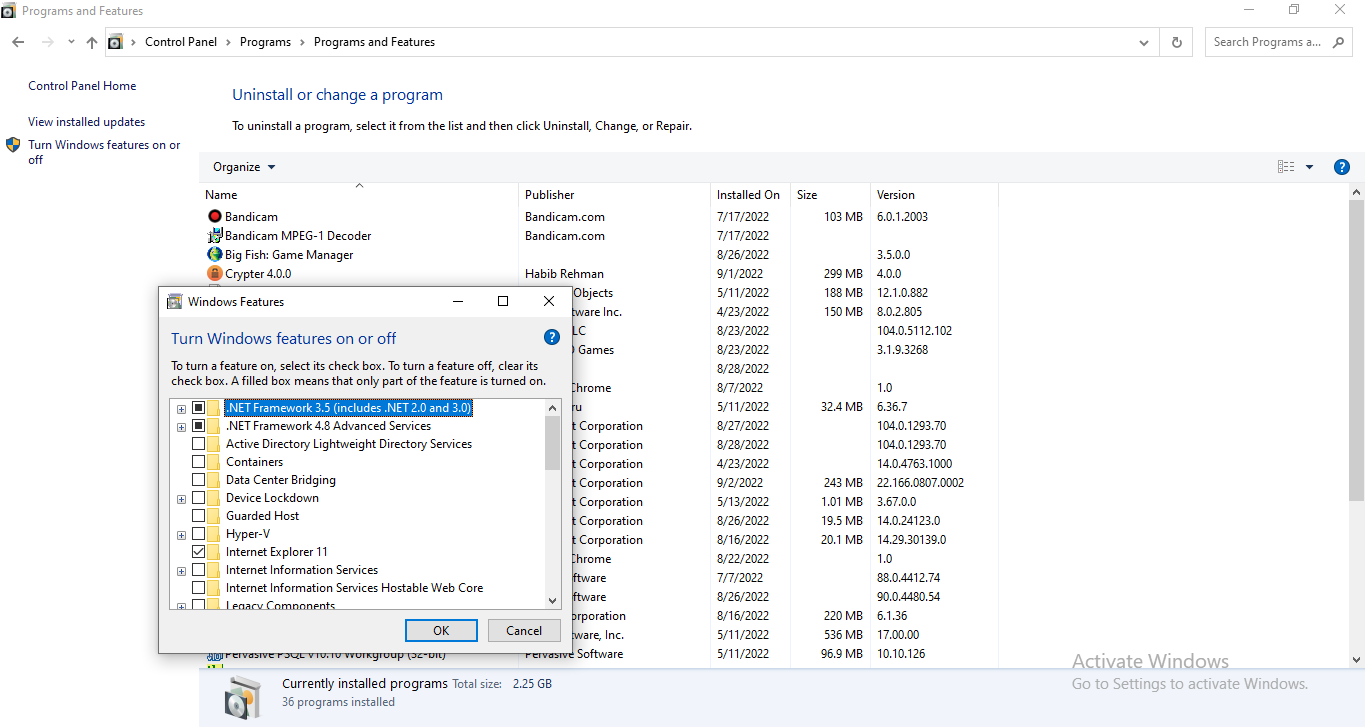Select the Data Center Bridging feature label
This screenshot has height=727, width=1365.
pos(281,480)
